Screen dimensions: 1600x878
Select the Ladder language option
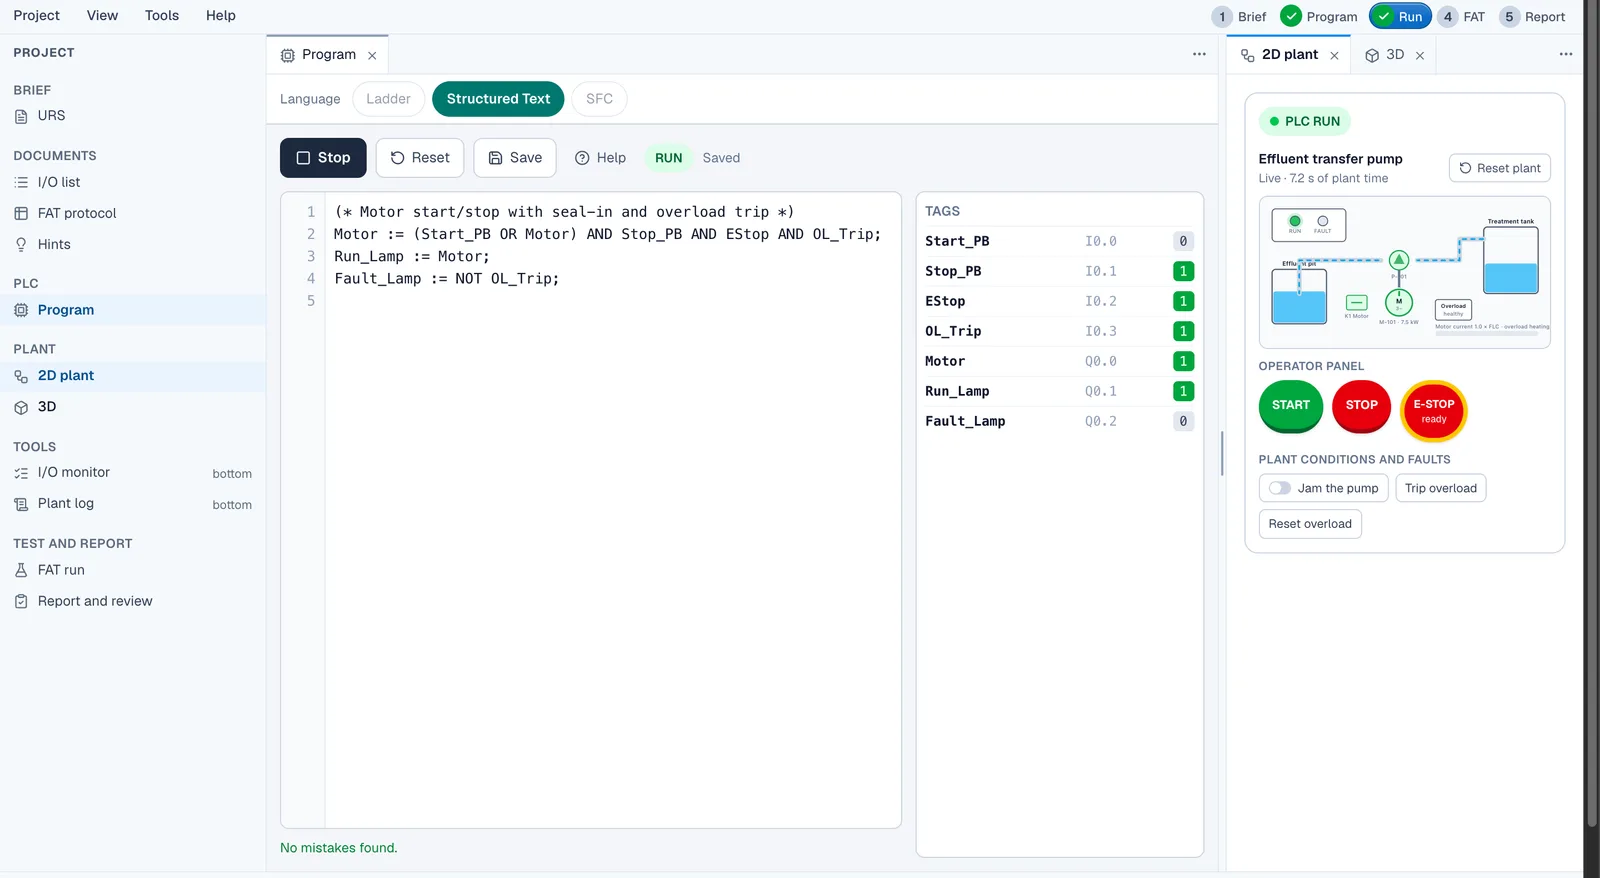coord(388,99)
